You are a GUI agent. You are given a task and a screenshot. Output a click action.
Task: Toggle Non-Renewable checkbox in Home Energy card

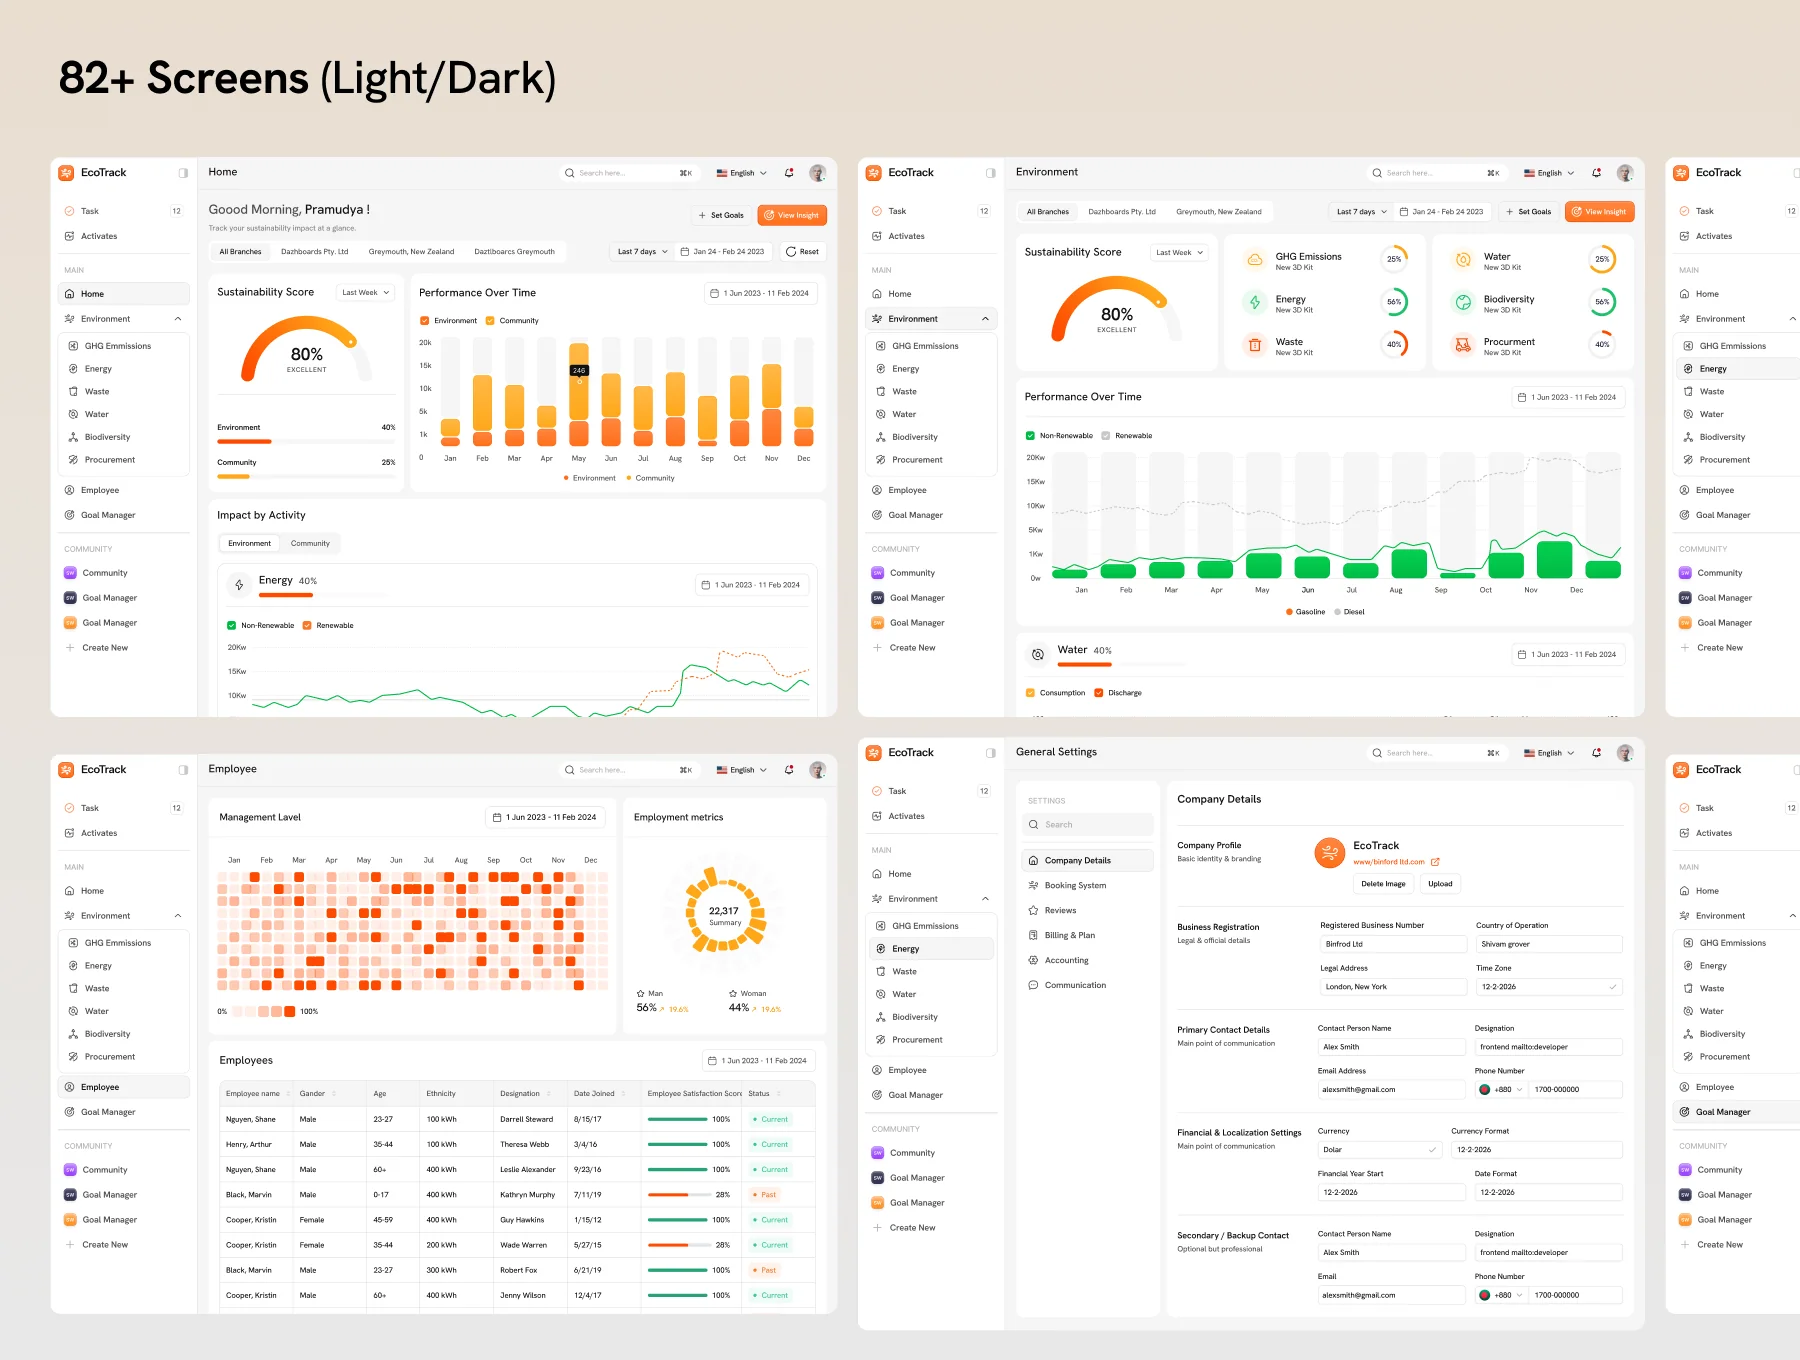coord(232,626)
